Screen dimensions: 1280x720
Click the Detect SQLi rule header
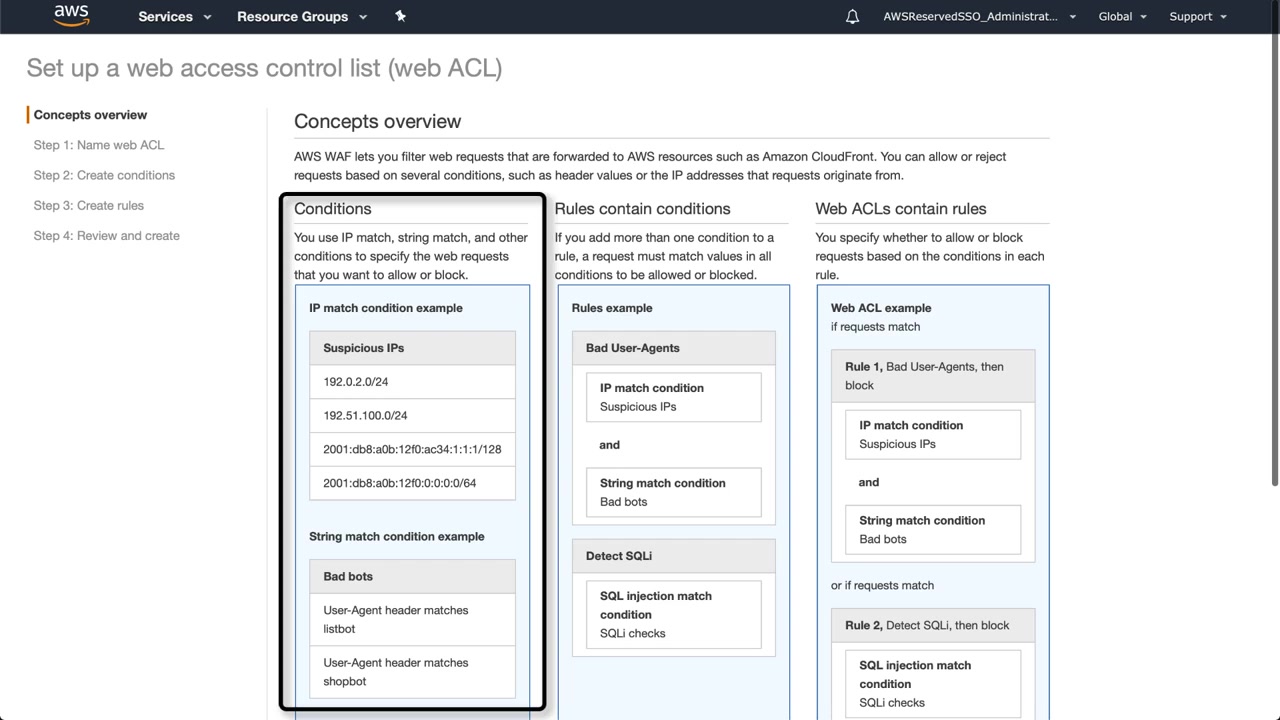point(673,556)
